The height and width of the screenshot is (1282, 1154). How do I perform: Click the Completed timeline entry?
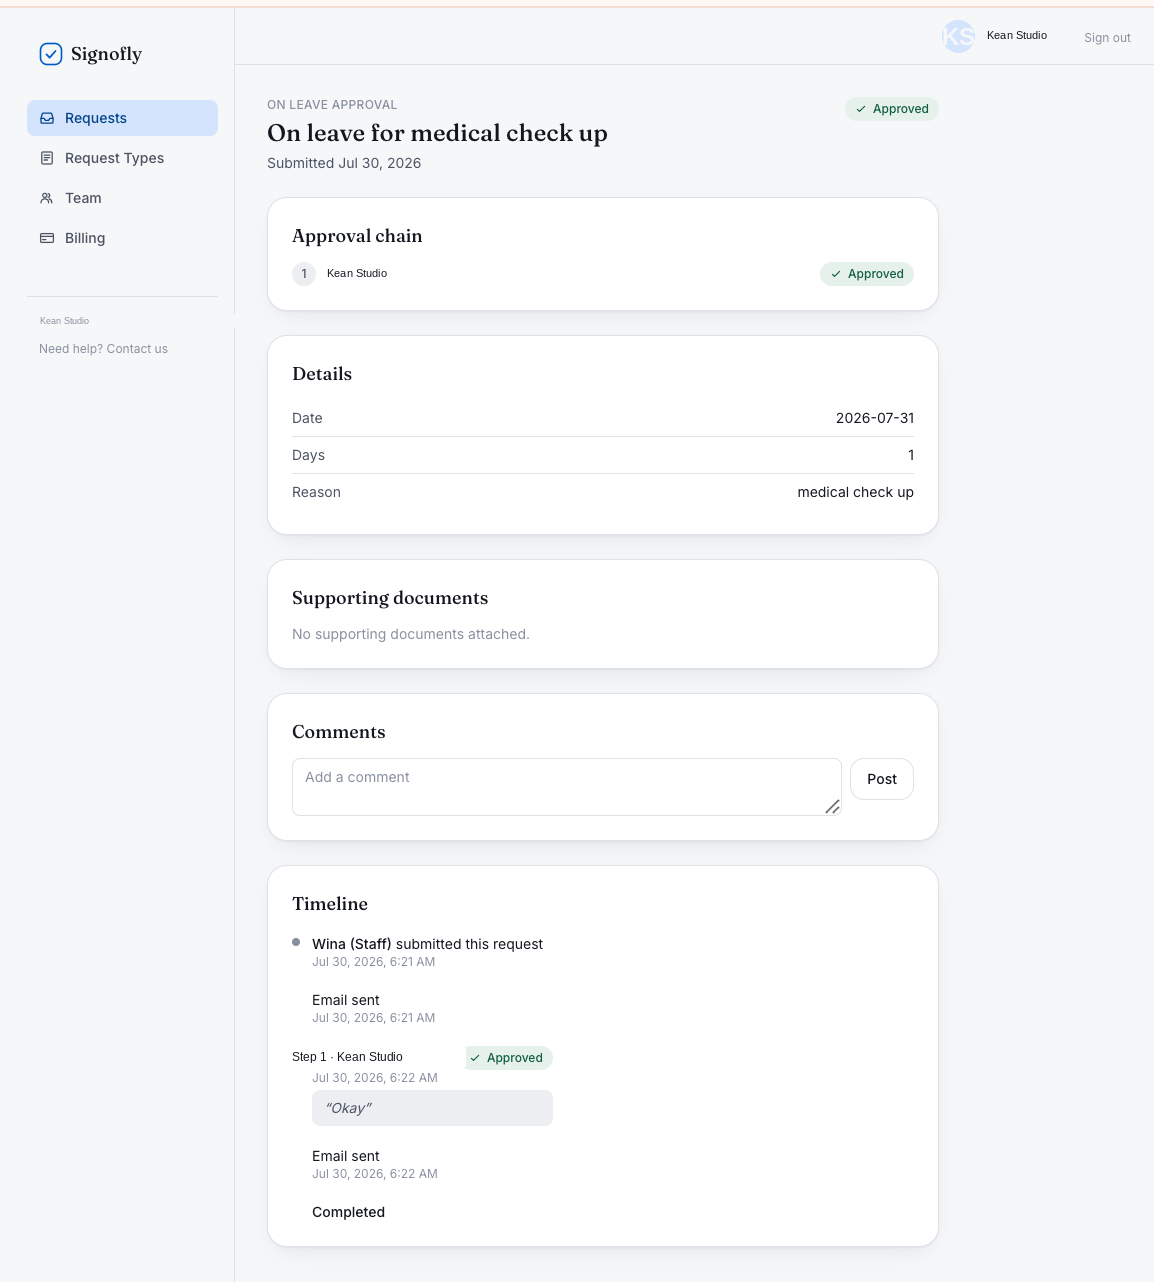(348, 1212)
